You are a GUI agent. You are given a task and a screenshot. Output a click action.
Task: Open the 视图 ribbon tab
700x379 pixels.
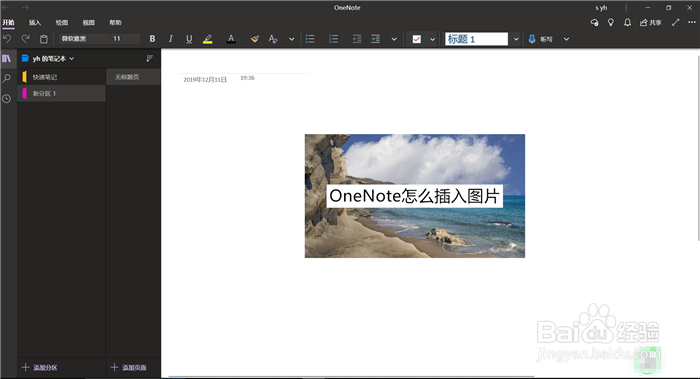(88, 22)
